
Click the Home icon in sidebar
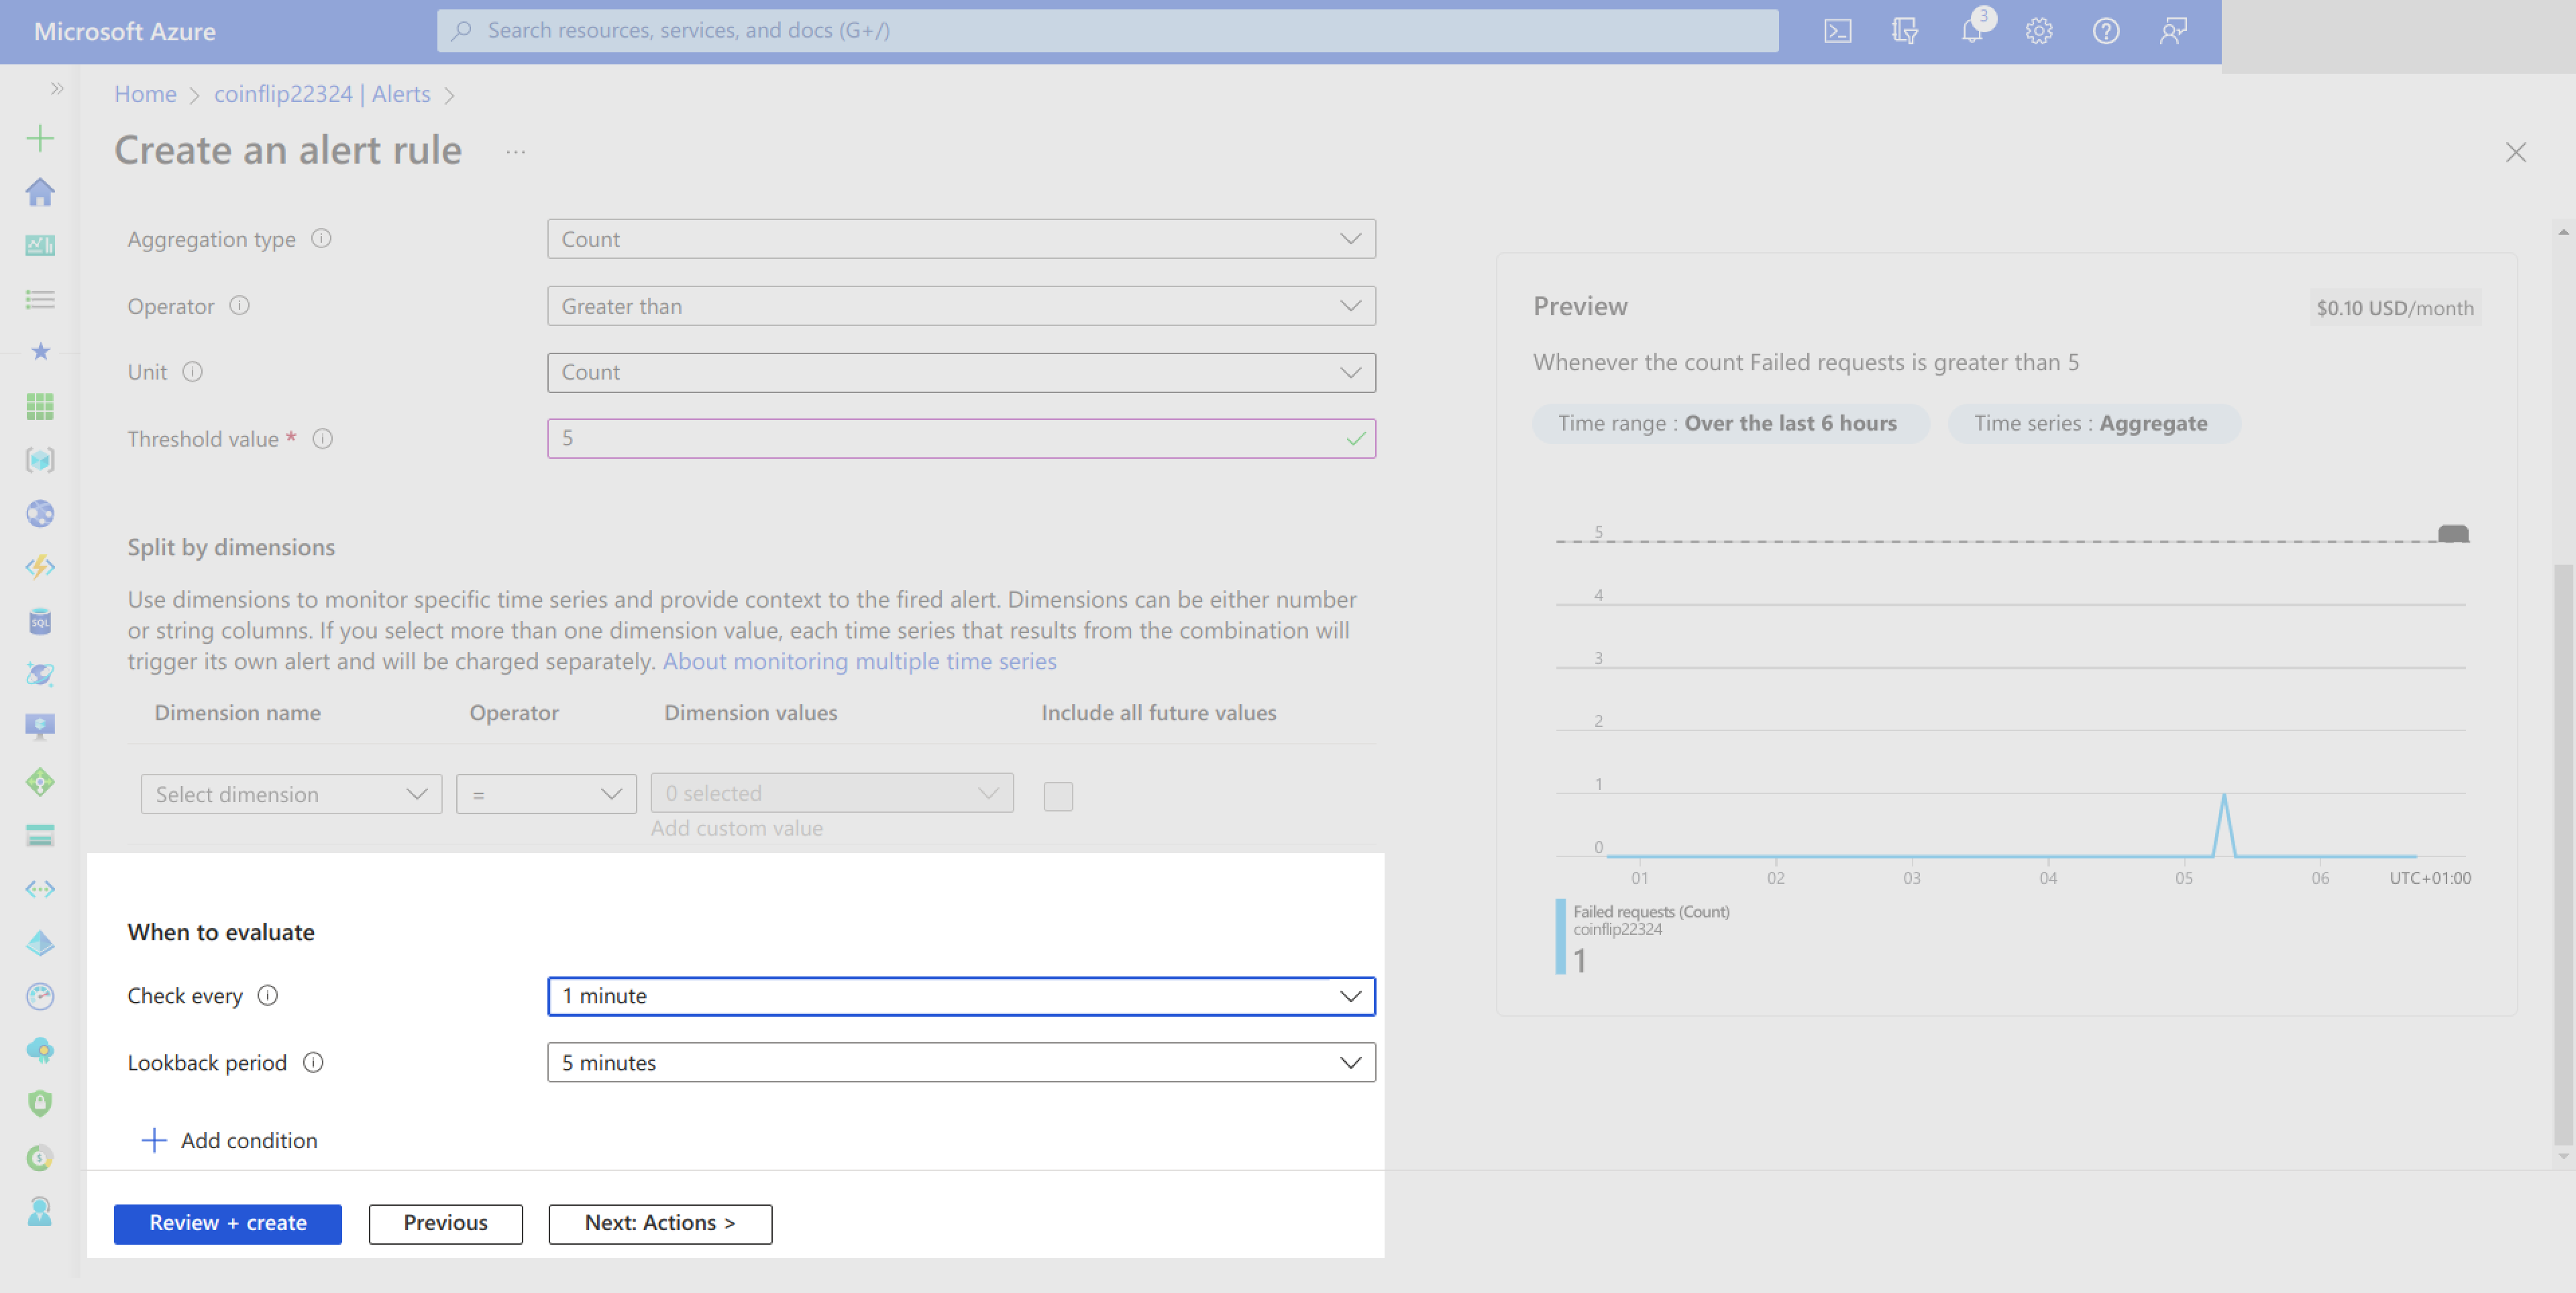pyautogui.click(x=40, y=192)
